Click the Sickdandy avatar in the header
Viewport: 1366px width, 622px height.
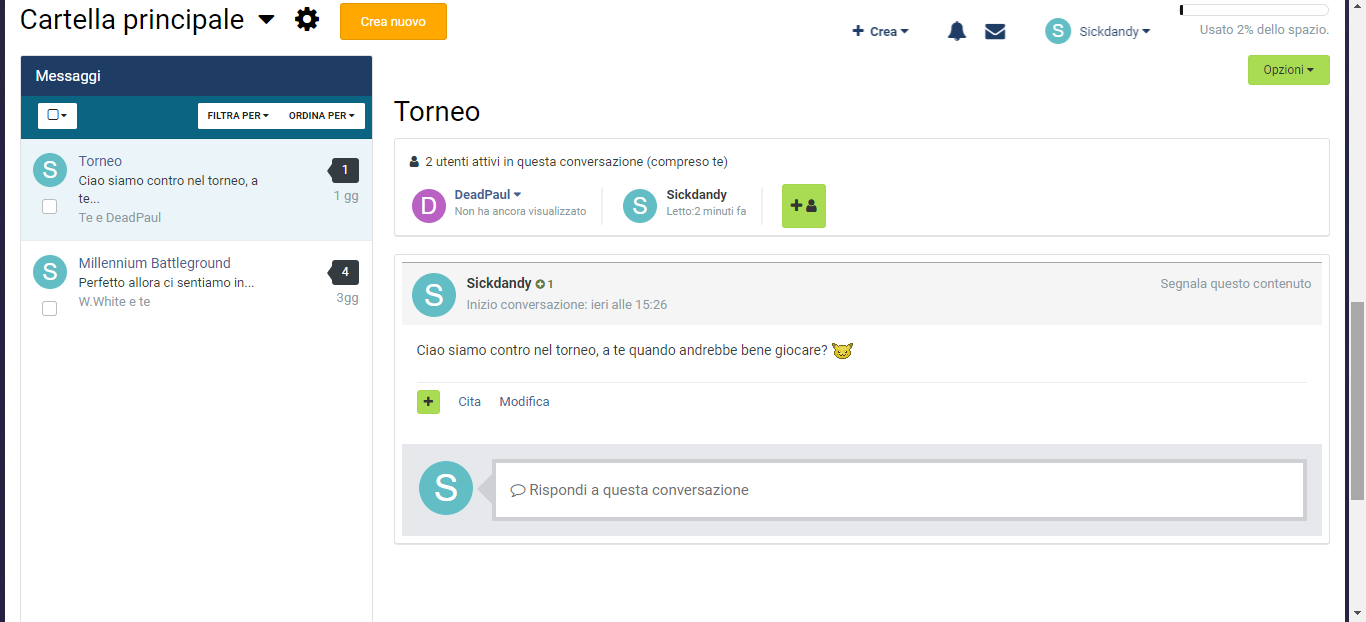tap(1058, 31)
